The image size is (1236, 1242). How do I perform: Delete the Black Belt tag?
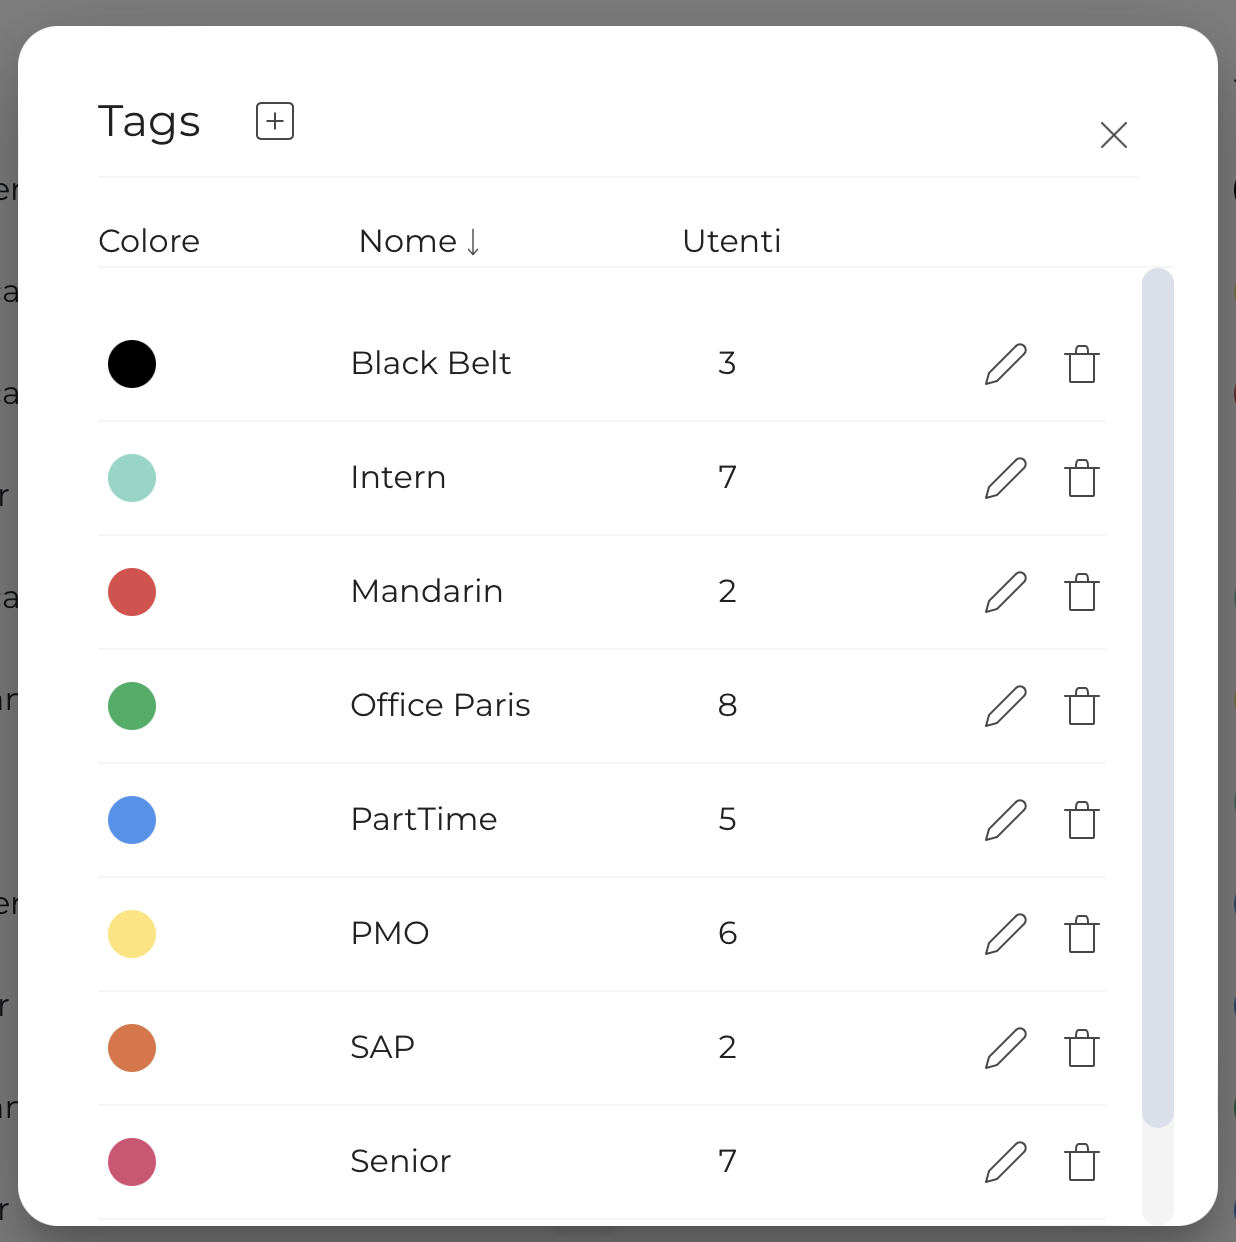click(x=1081, y=364)
